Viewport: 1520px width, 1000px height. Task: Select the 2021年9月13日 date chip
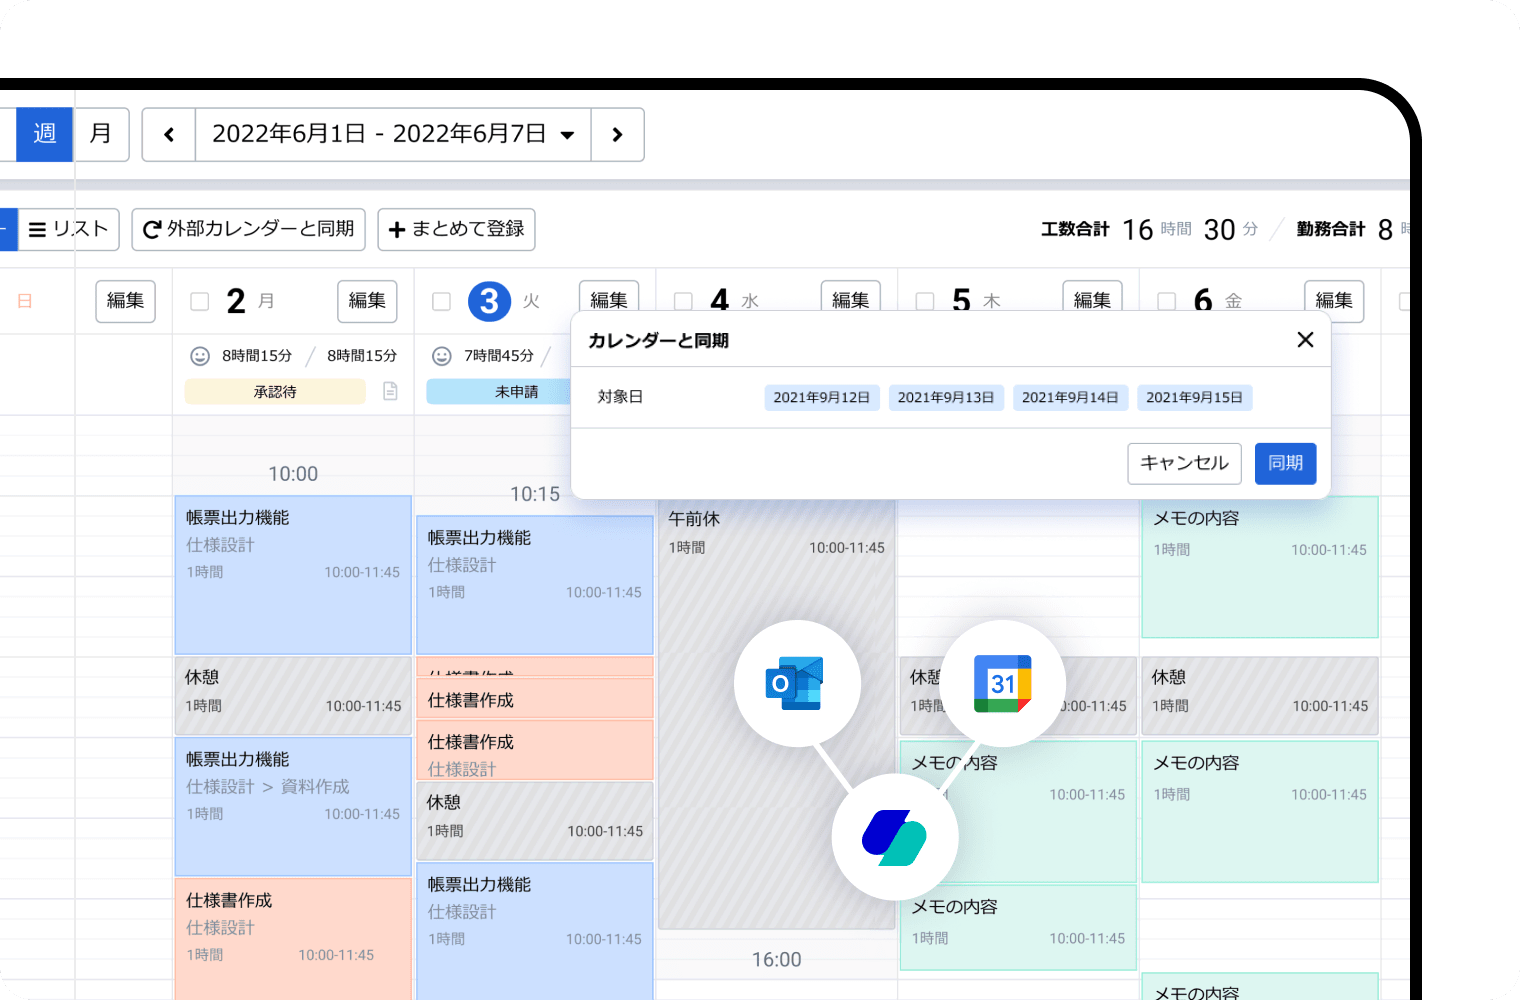(x=945, y=397)
